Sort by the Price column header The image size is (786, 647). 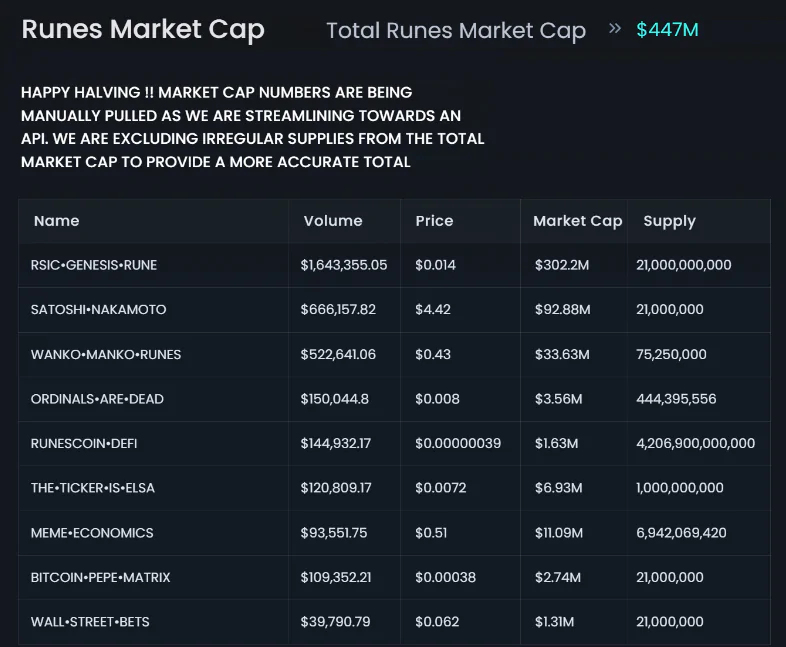click(x=434, y=221)
